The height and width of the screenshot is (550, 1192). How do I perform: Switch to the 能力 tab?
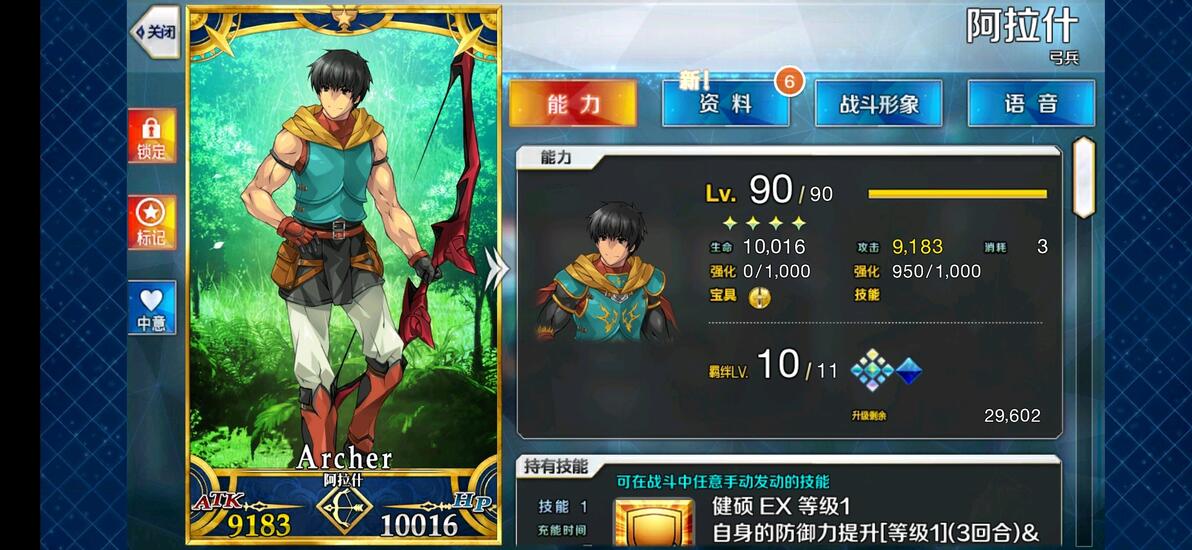(x=573, y=103)
